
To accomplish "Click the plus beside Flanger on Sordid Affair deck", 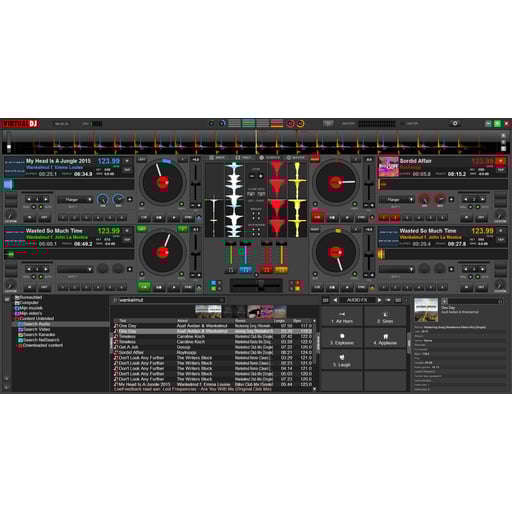I will (451, 199).
